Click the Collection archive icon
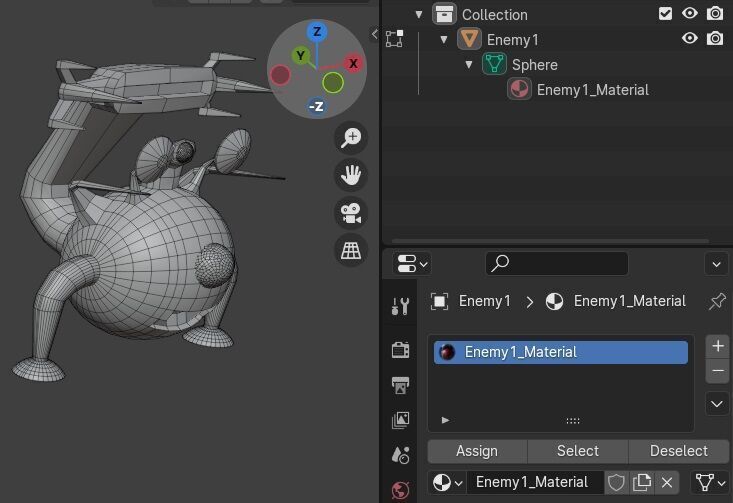Viewport: 733px width, 503px height. click(444, 14)
